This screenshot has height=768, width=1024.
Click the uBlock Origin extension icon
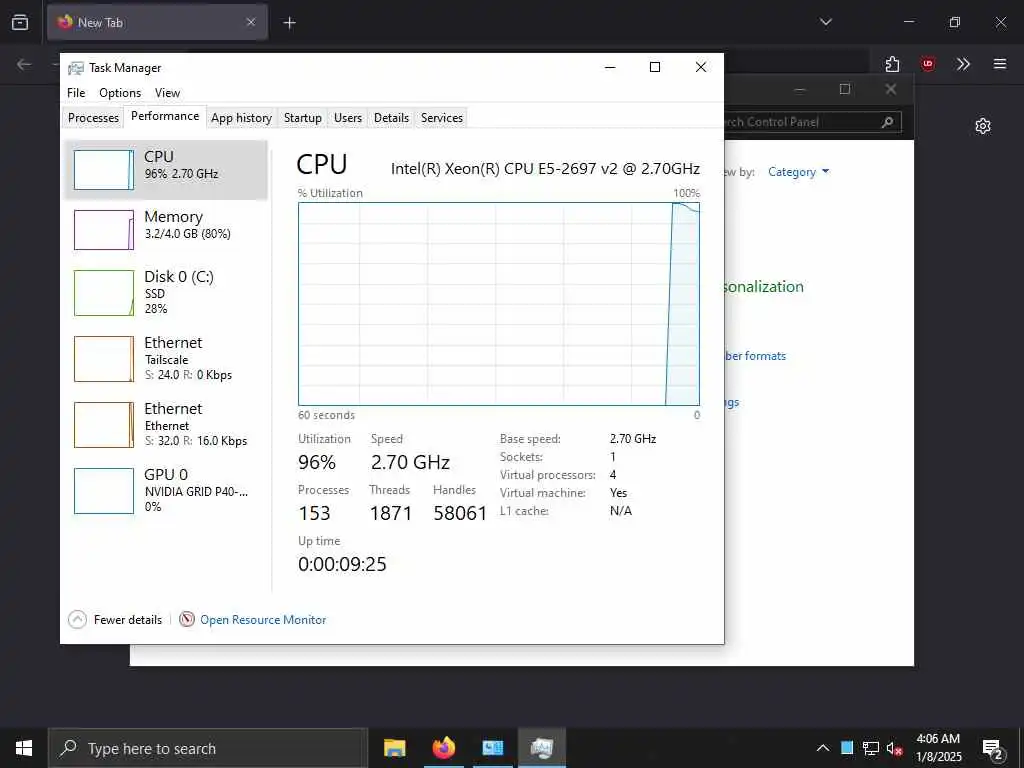click(x=928, y=64)
